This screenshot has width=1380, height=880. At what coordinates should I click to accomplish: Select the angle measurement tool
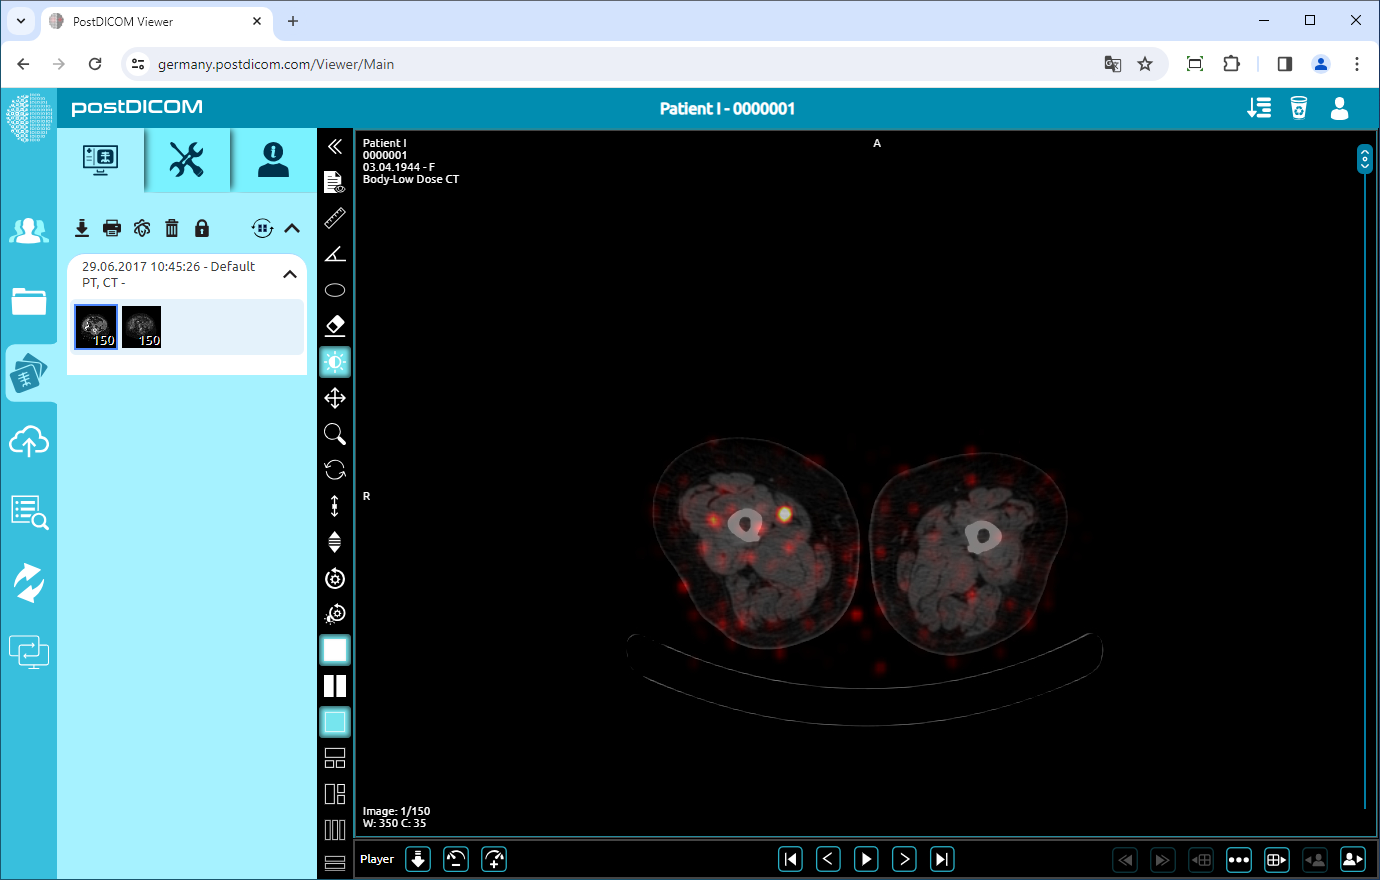pos(335,254)
